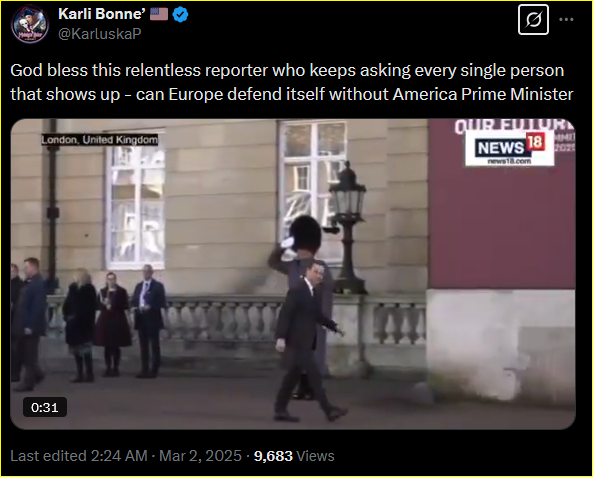Screen dimensions: 593x477
Task: Click the Grok explain-post icon
Action: tap(533, 19)
